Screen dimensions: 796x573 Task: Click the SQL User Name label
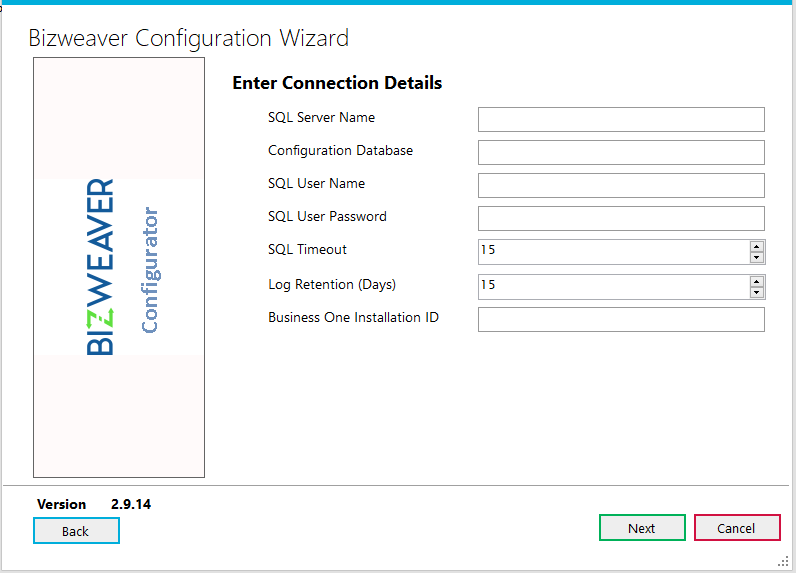click(316, 183)
